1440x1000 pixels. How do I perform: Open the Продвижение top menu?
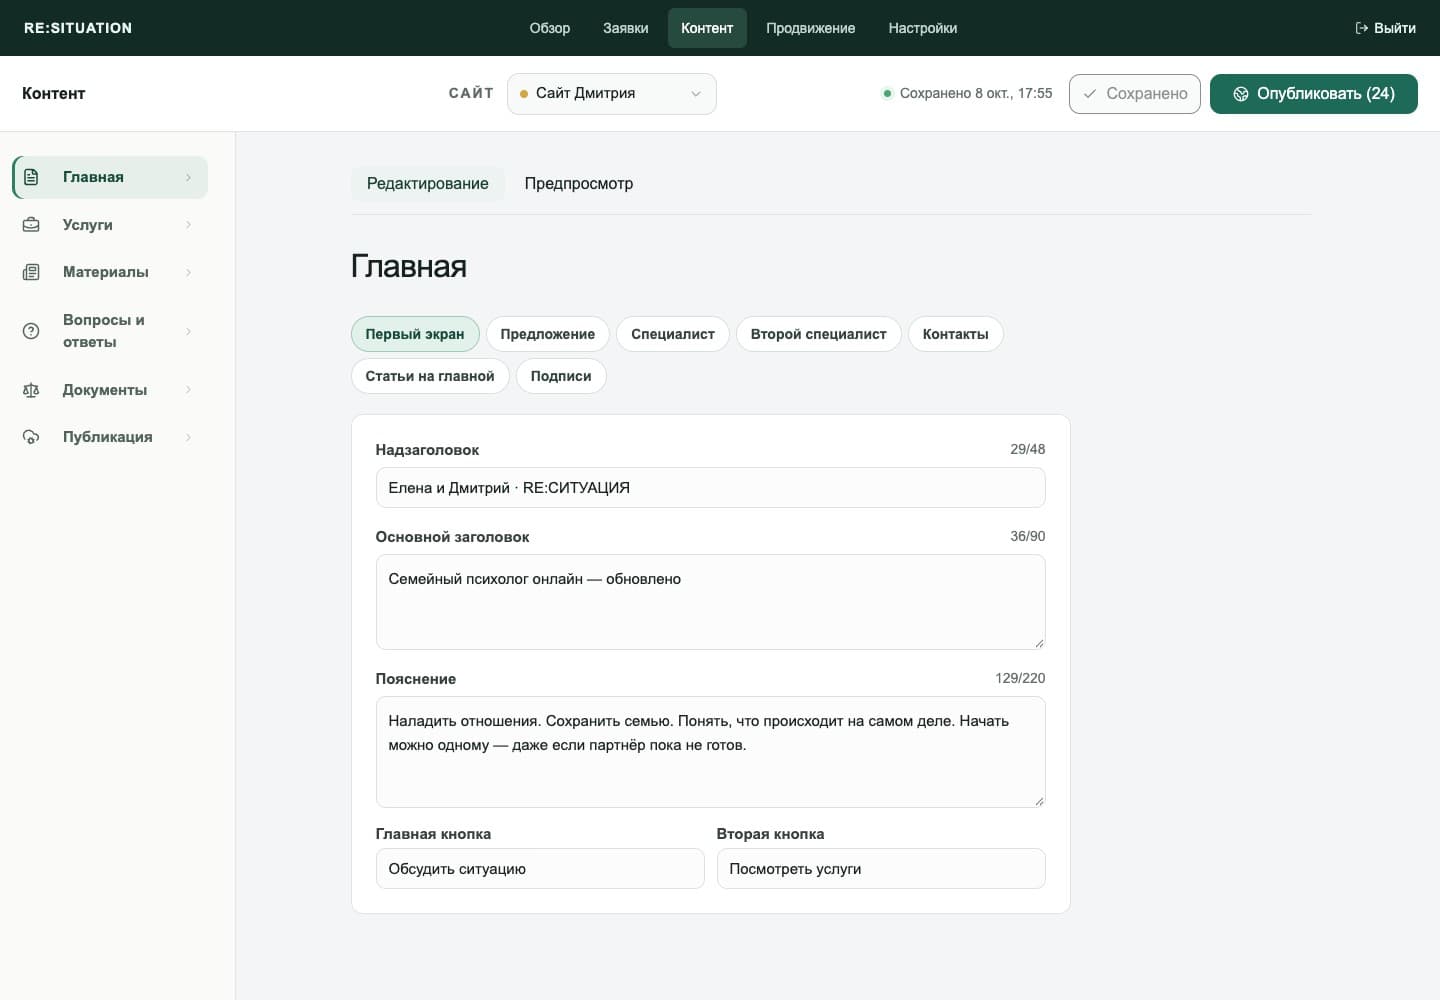pyautogui.click(x=811, y=28)
